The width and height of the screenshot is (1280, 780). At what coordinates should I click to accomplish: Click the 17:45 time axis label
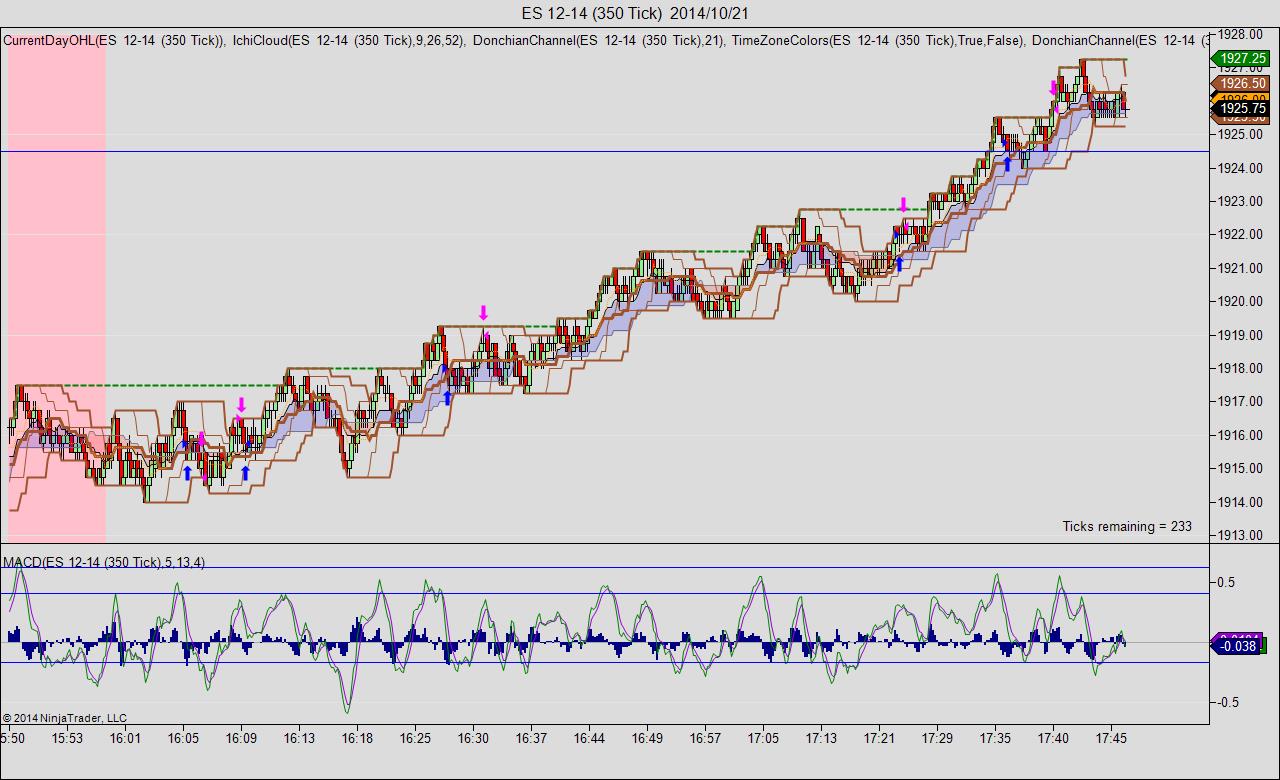pos(1111,738)
